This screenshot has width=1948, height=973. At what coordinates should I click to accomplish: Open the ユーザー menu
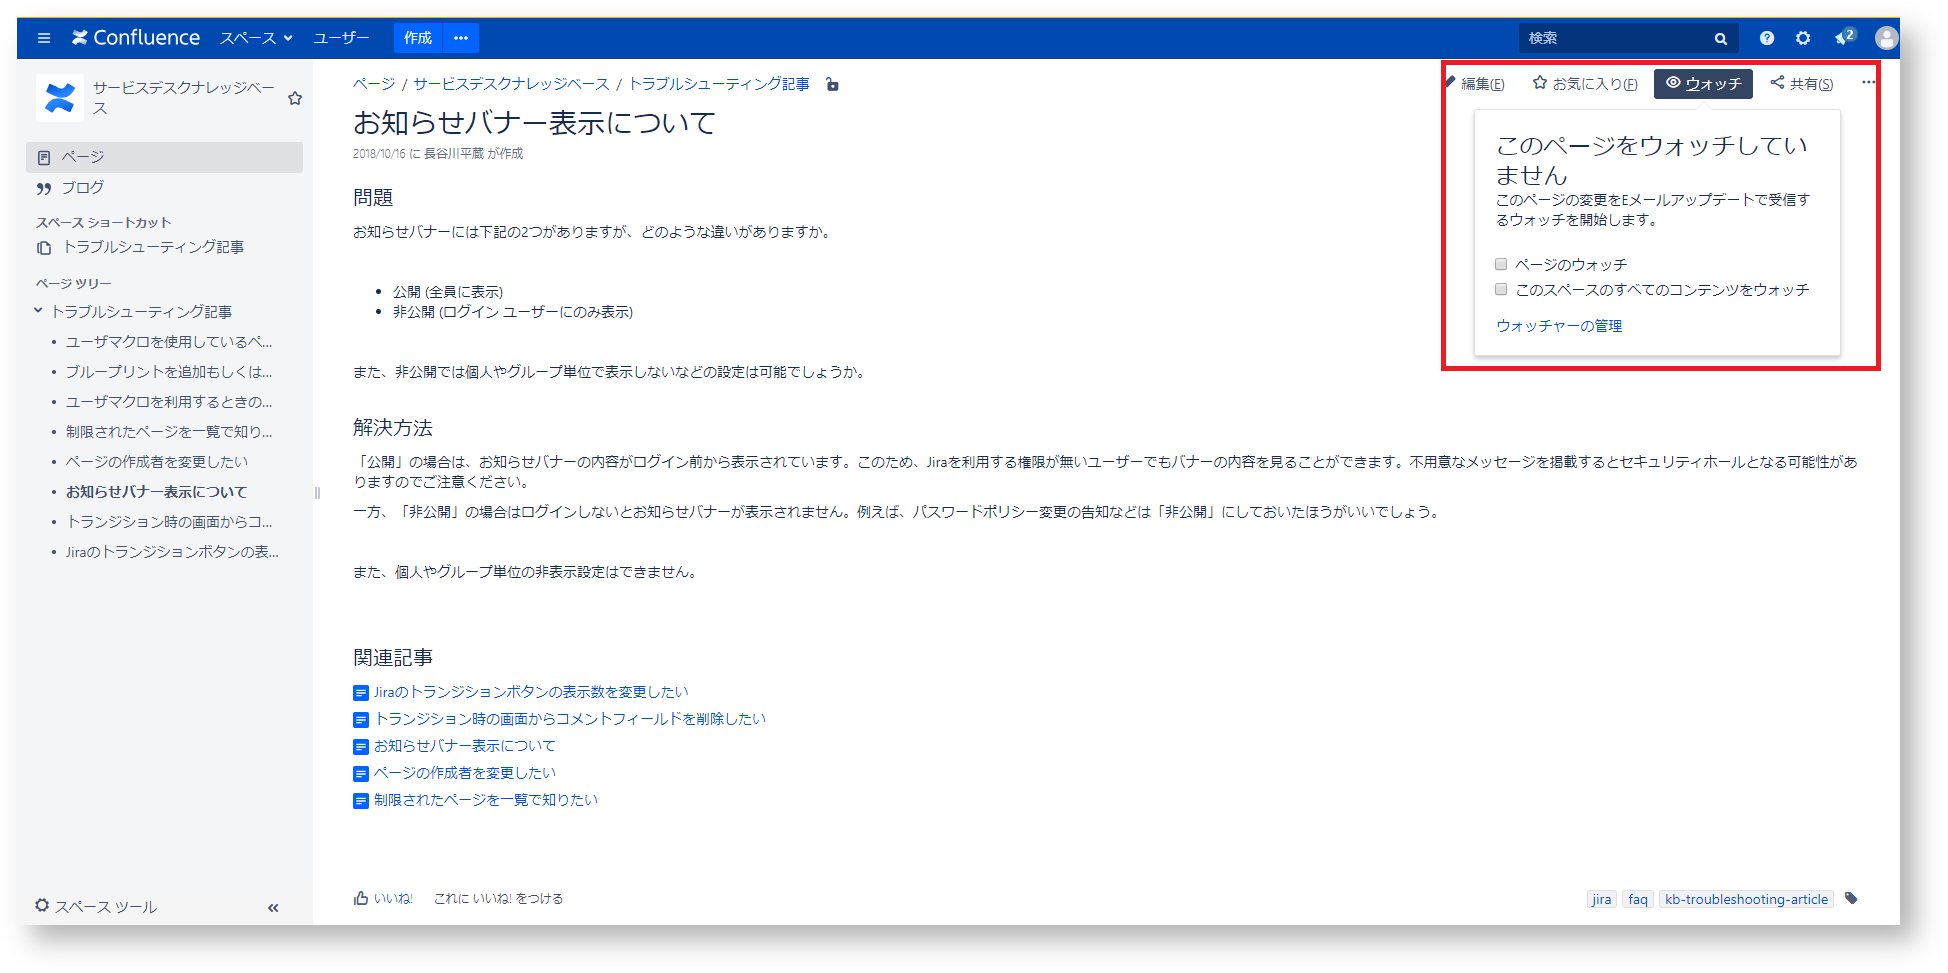(x=341, y=38)
